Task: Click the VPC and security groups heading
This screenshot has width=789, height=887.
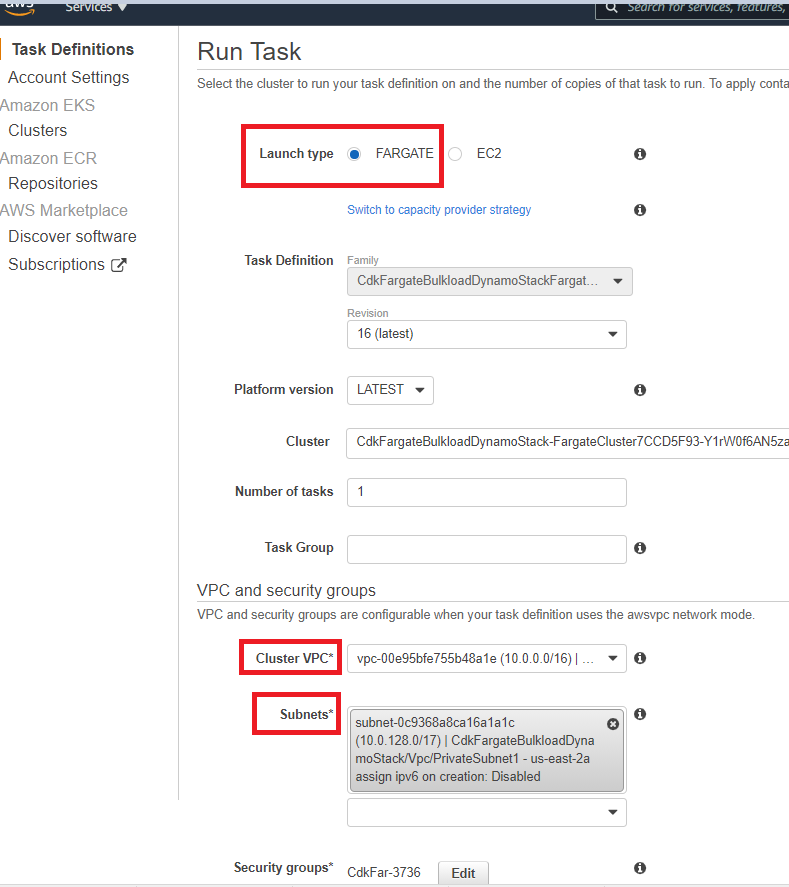Action: [x=286, y=591]
